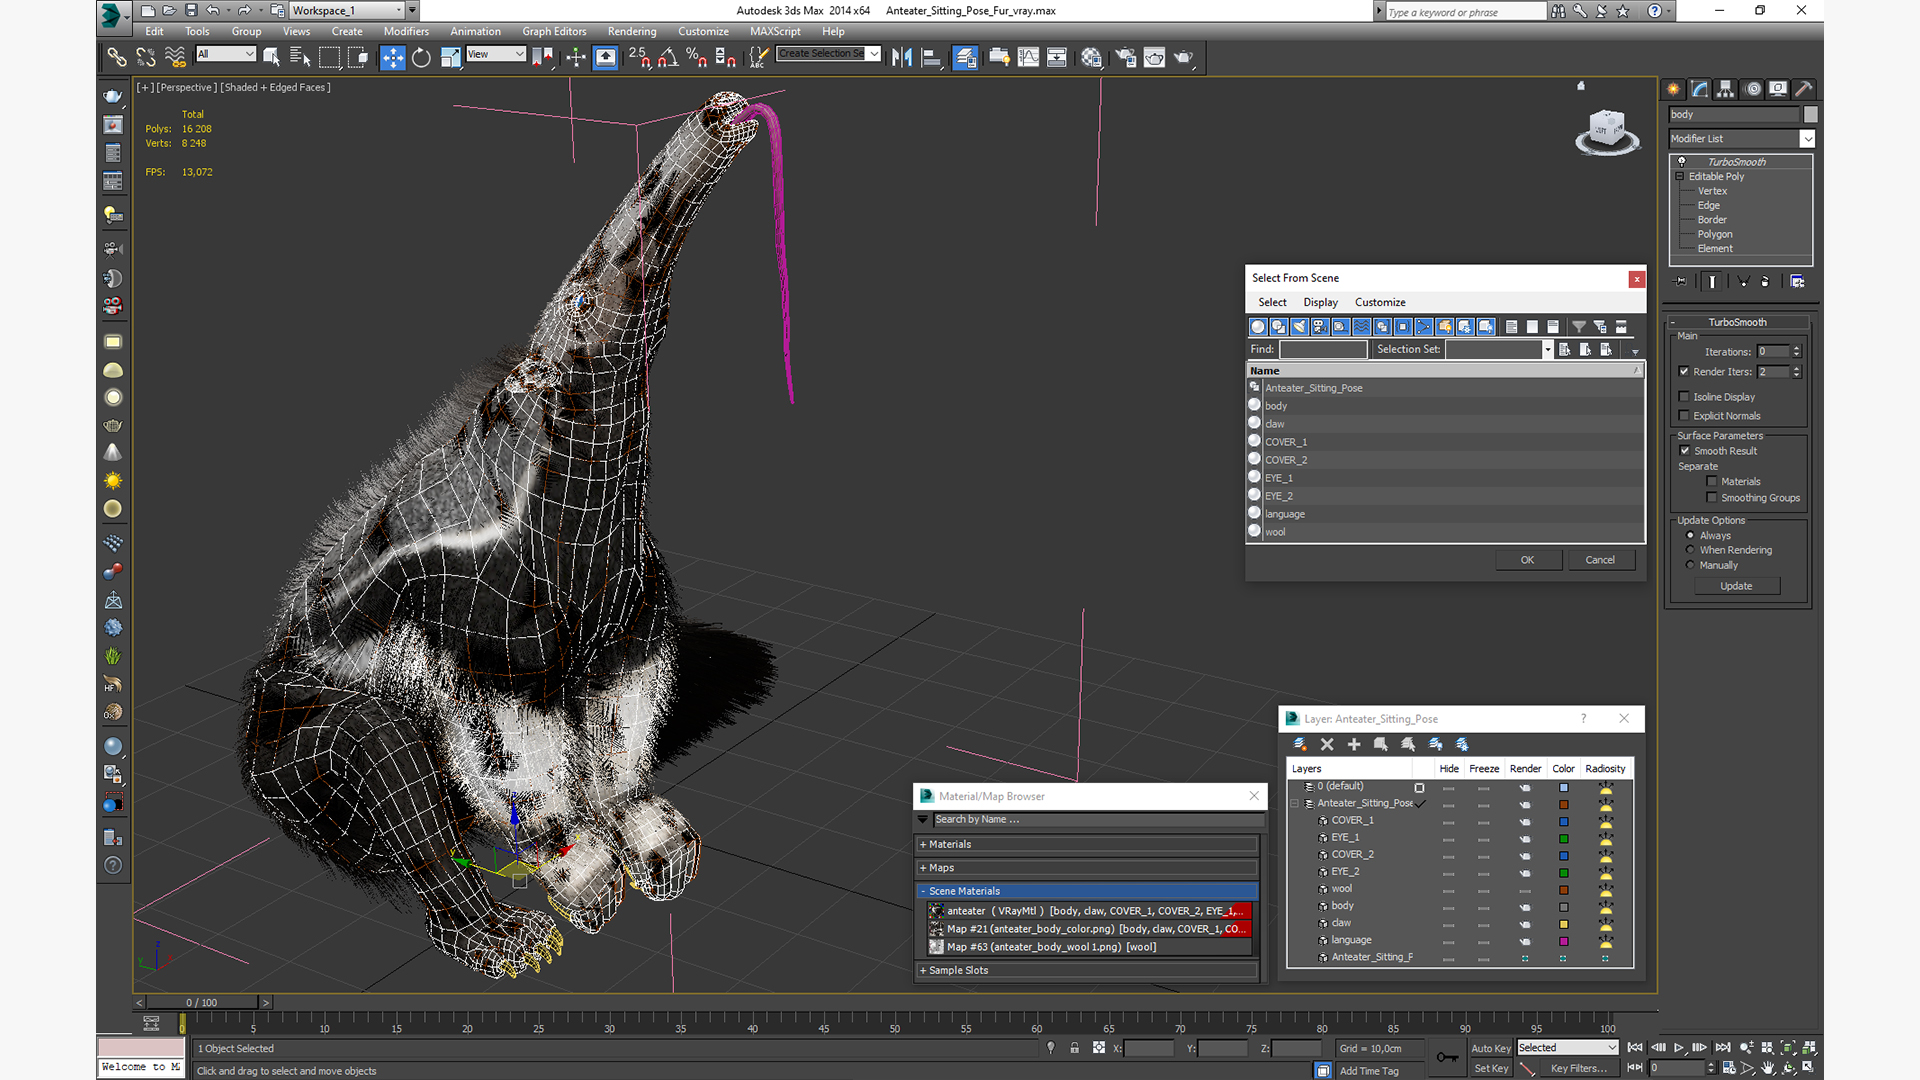1920x1080 pixels.
Task: Activate the Select and Rotate tool
Action: (x=421, y=57)
